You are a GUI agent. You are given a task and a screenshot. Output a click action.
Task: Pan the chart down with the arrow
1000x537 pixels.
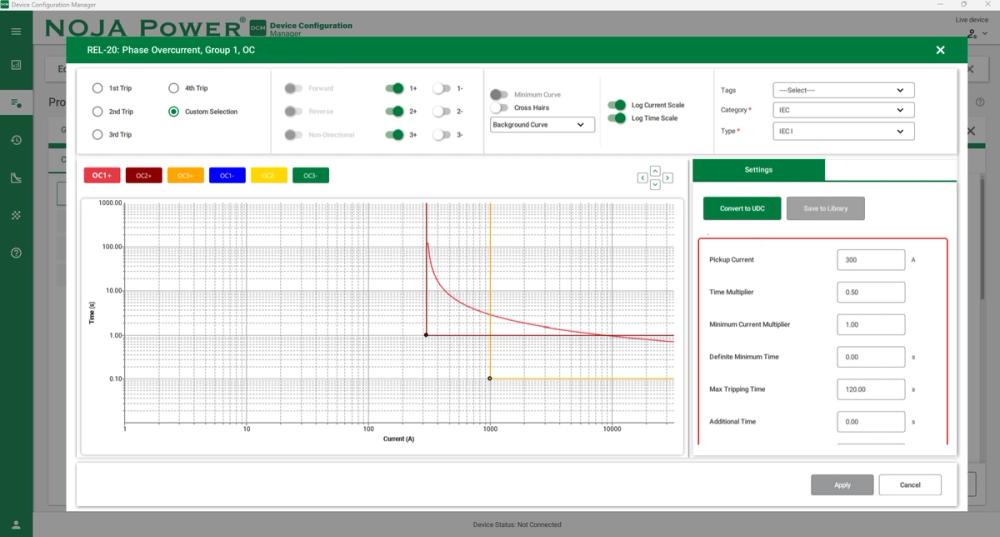(655, 184)
